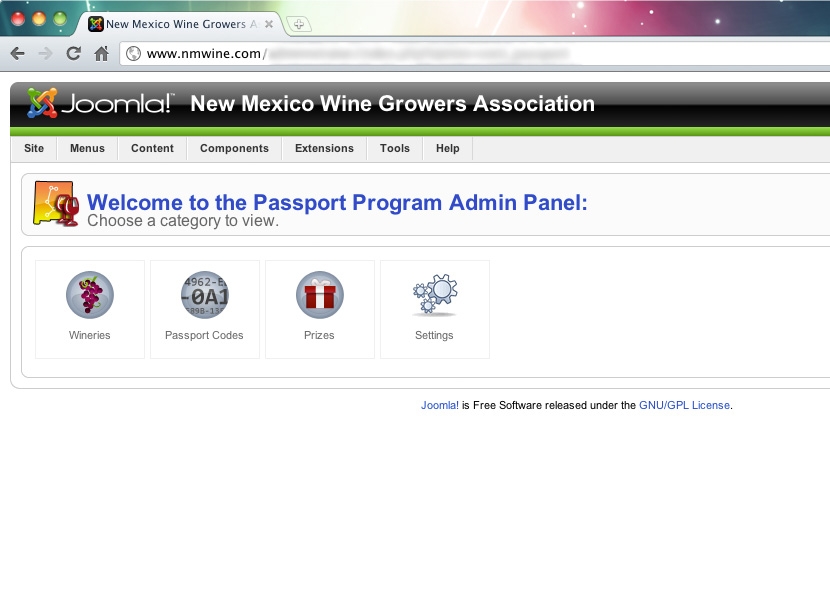Go back with browser back arrow

tap(17, 53)
